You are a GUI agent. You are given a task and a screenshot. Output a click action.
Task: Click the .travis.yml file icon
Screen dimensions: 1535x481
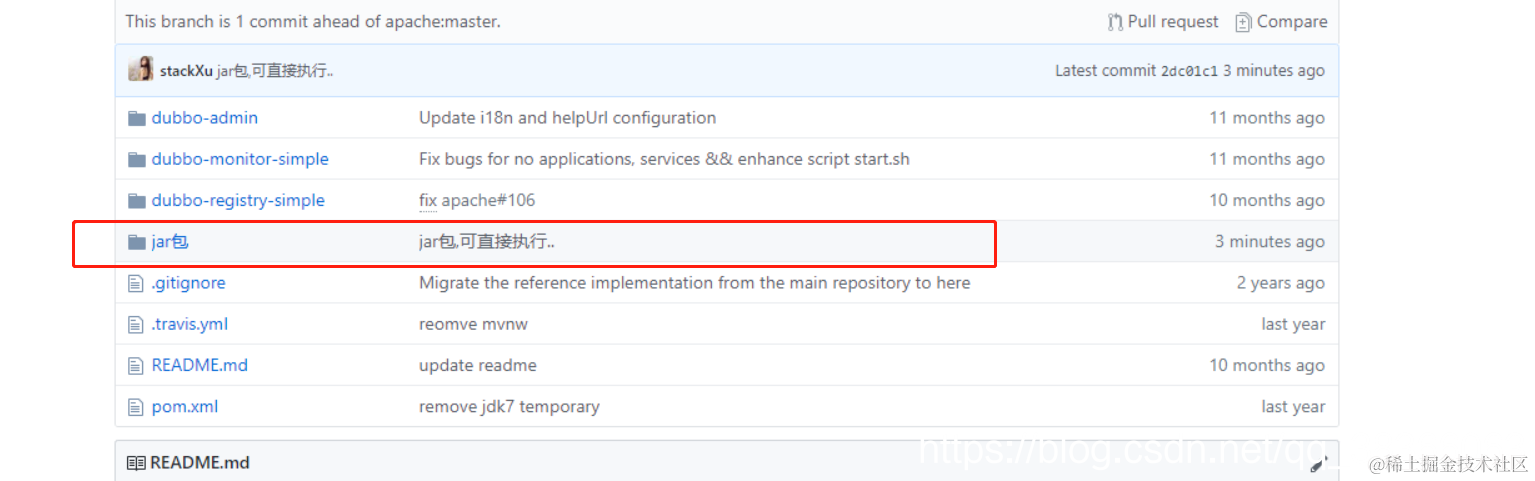(137, 325)
